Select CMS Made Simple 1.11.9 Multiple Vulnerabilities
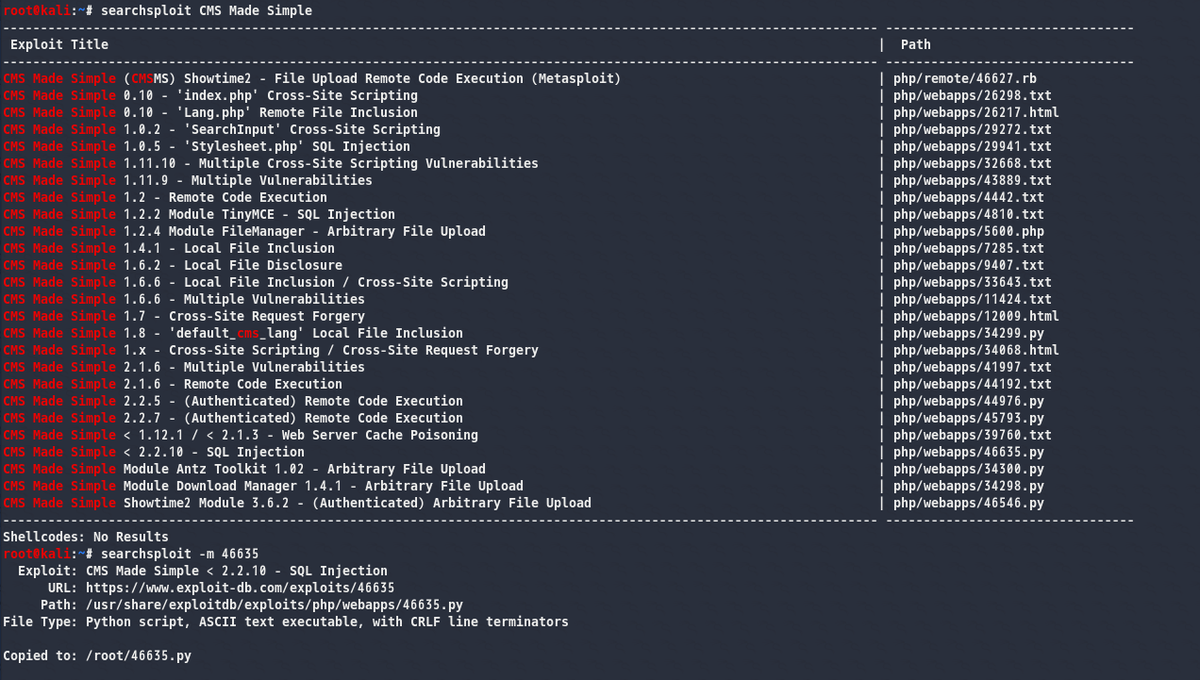The image size is (1200, 680). pyautogui.click(x=188, y=180)
